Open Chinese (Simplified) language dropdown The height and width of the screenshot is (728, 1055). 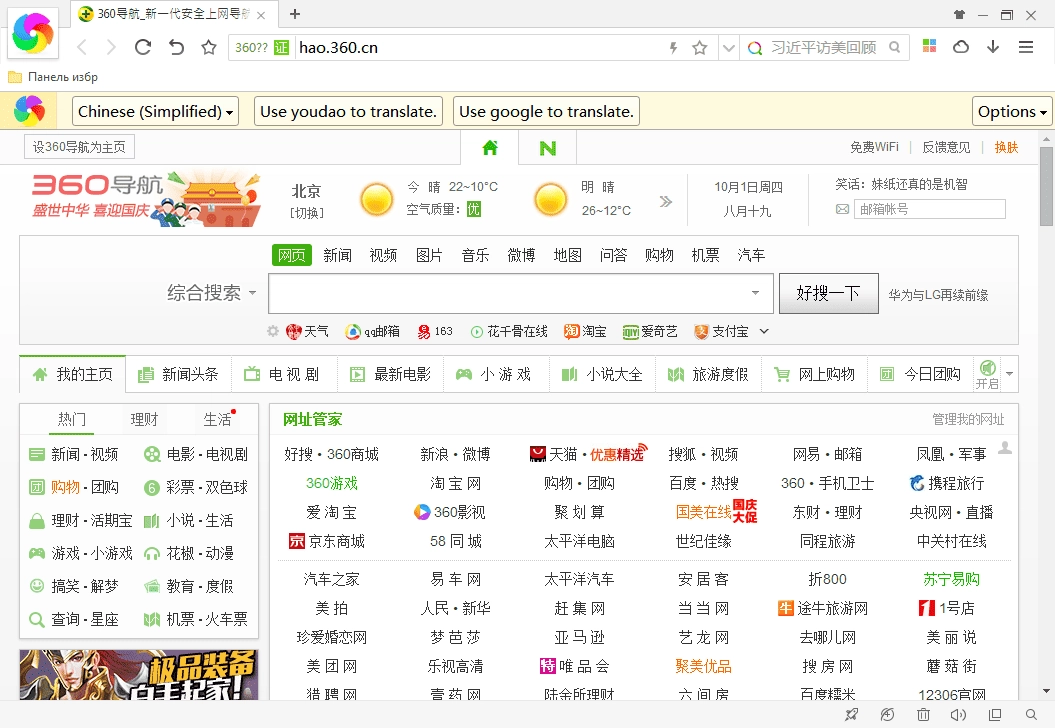click(155, 111)
